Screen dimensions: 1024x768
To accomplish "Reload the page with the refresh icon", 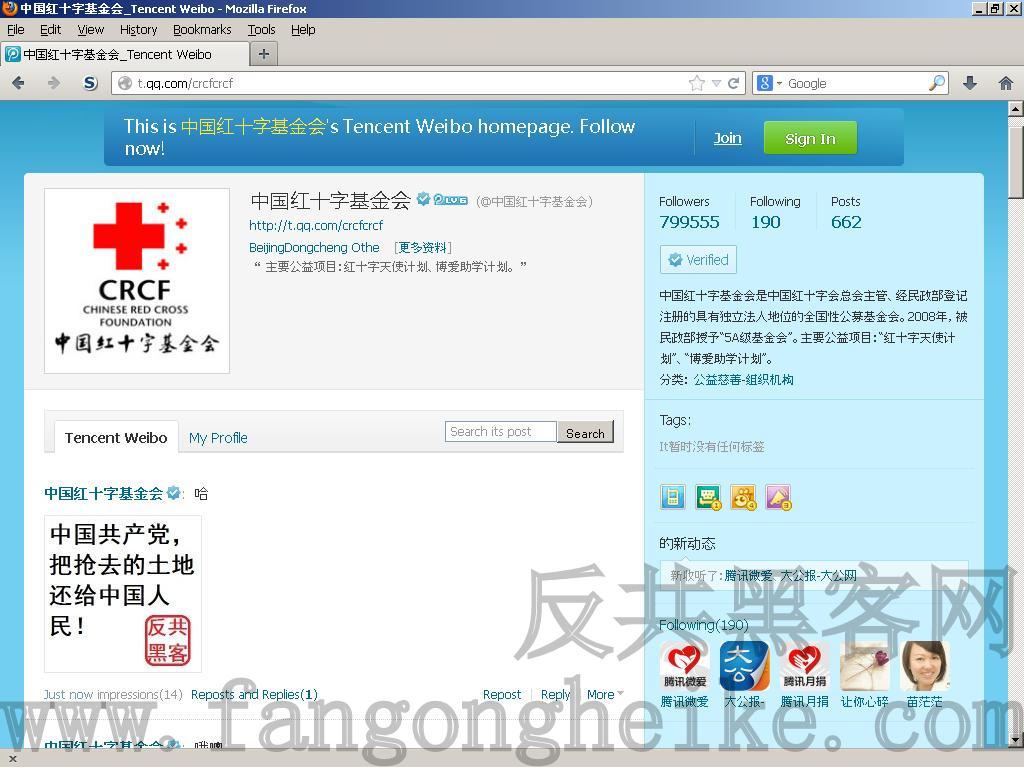I will pos(733,83).
